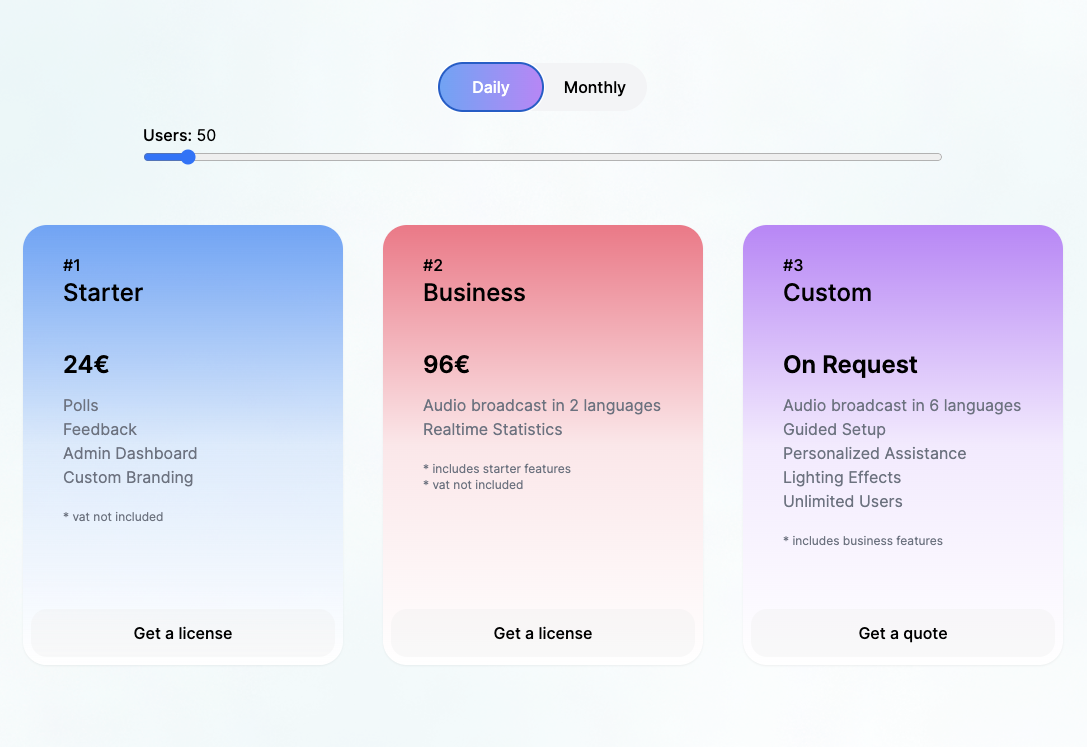This screenshot has height=747, width=1087.
Task: Switch billing to Monthly
Action: 594,87
